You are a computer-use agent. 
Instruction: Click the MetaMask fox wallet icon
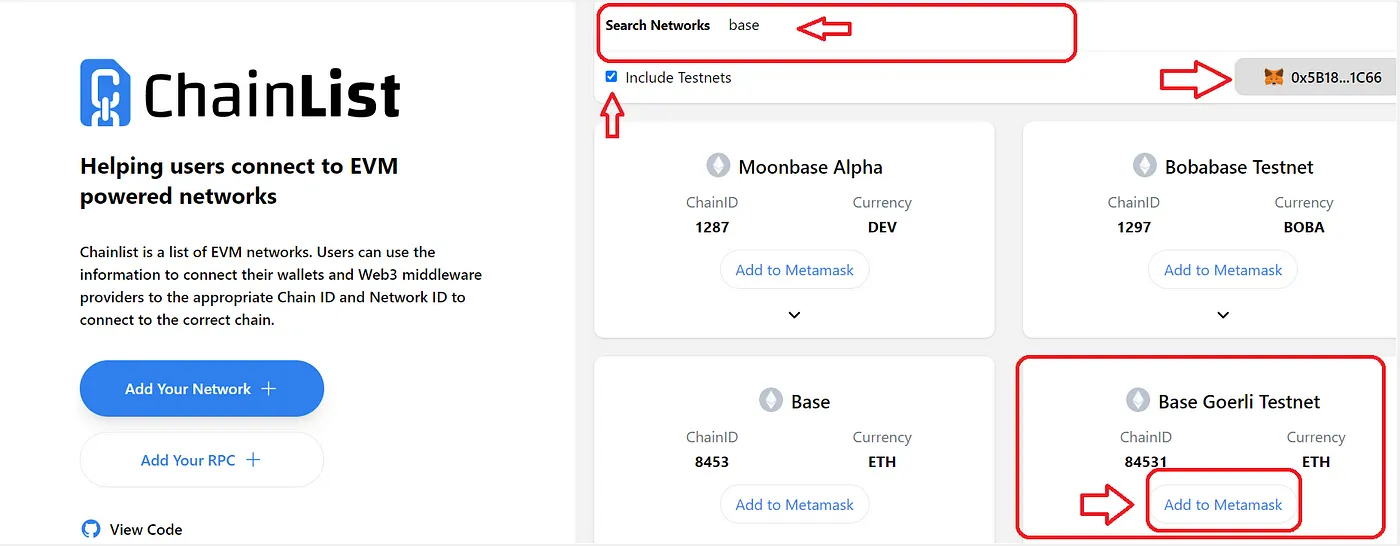coord(1273,77)
